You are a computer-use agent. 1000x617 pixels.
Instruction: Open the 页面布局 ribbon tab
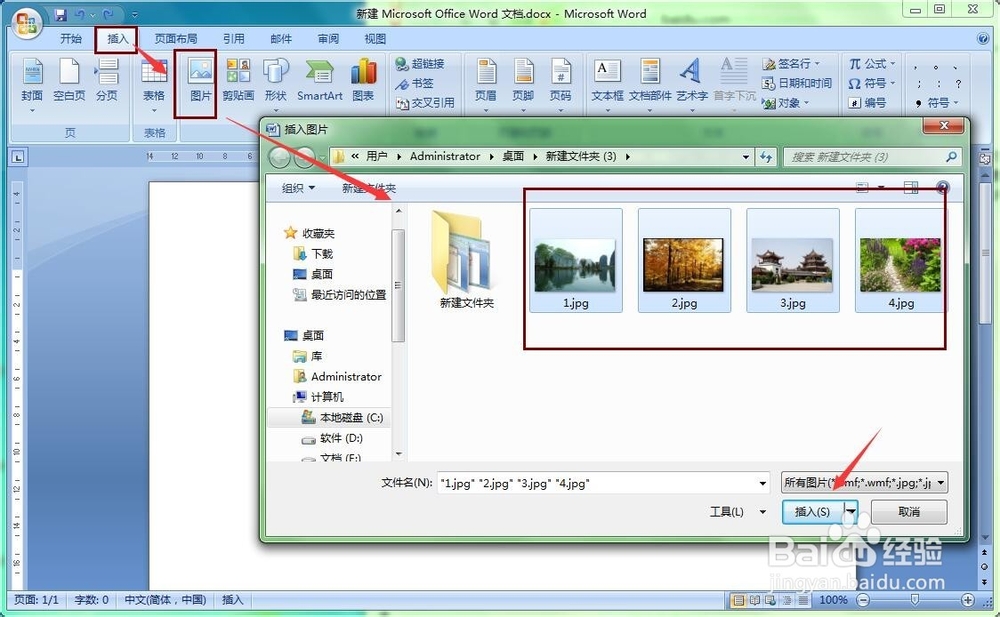click(177, 38)
